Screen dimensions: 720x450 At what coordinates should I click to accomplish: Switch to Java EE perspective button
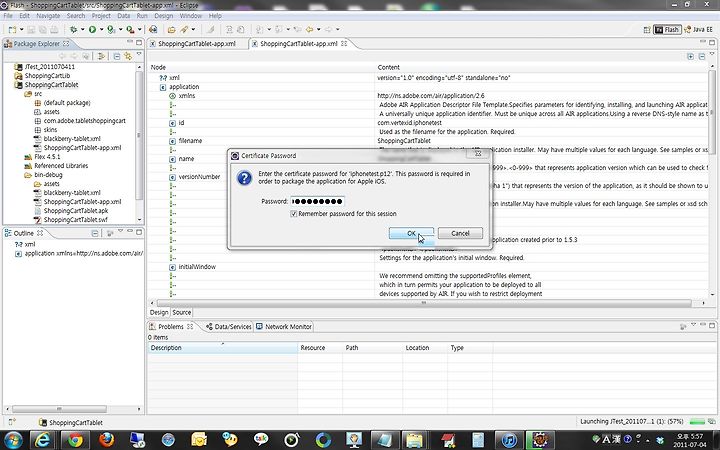pos(698,29)
